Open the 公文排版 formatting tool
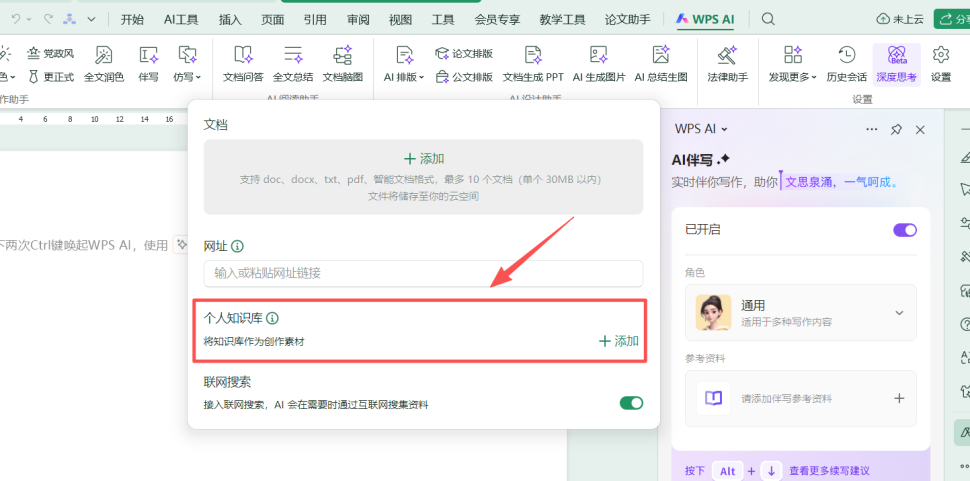The image size is (970, 481). [x=464, y=77]
